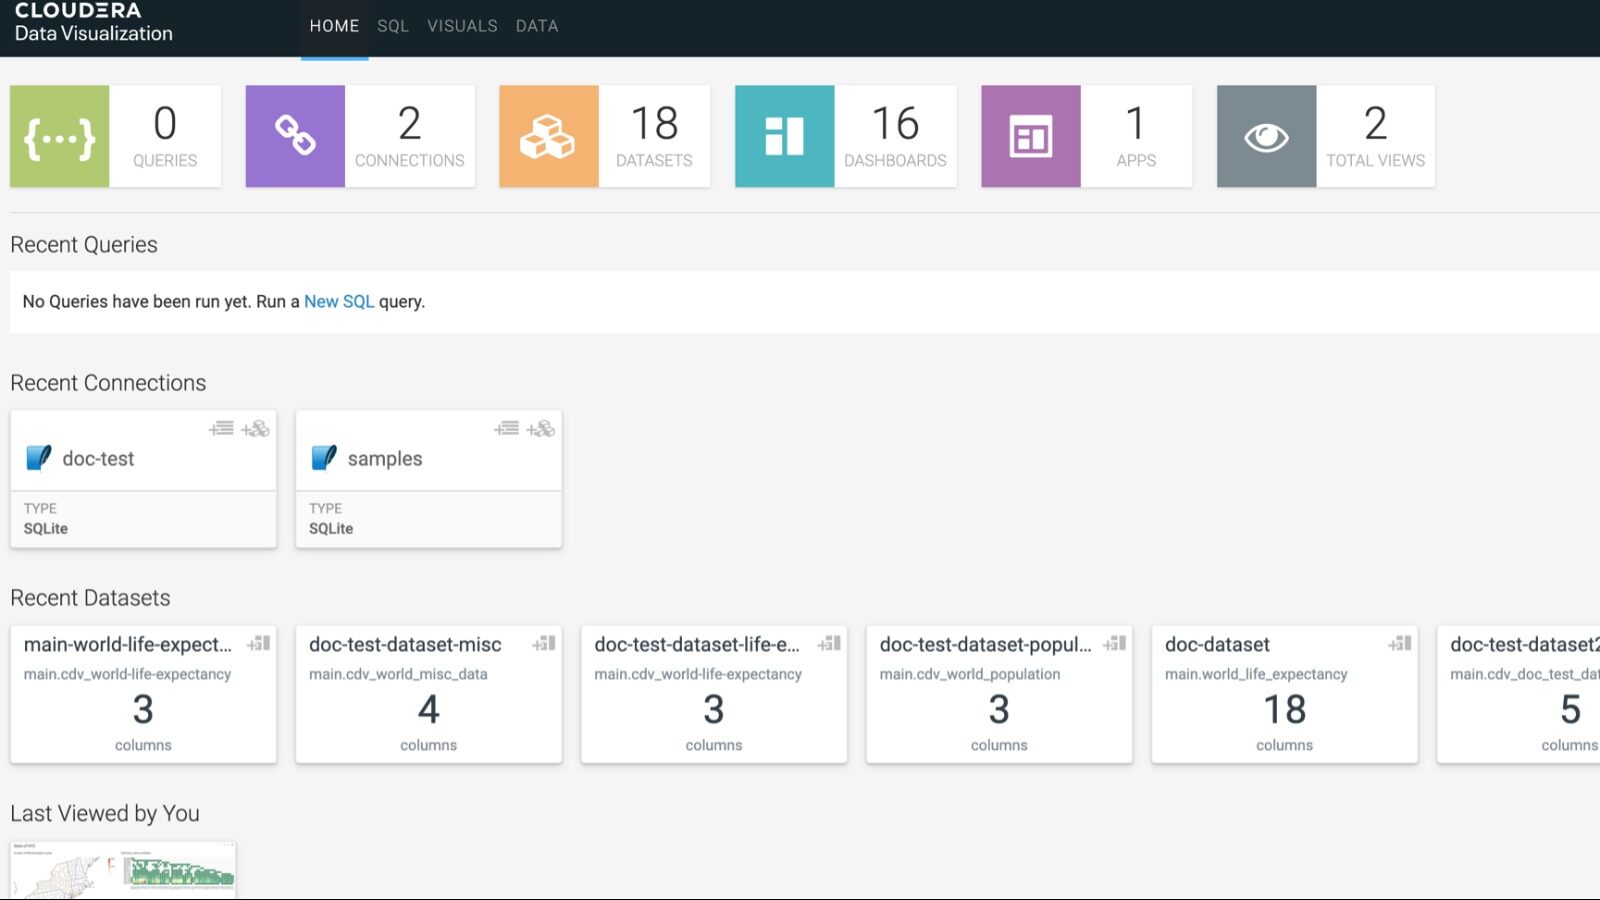
Task: Open the samples connection name
Action: pyautogui.click(x=385, y=458)
